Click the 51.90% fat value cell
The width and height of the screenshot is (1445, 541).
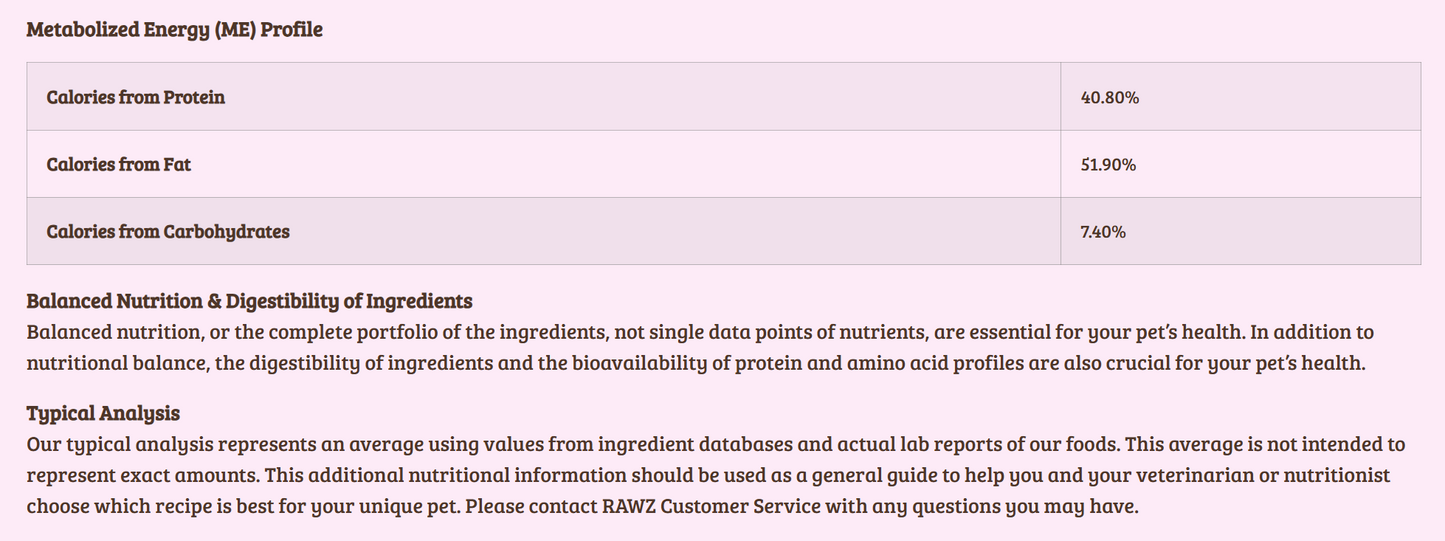(1108, 164)
